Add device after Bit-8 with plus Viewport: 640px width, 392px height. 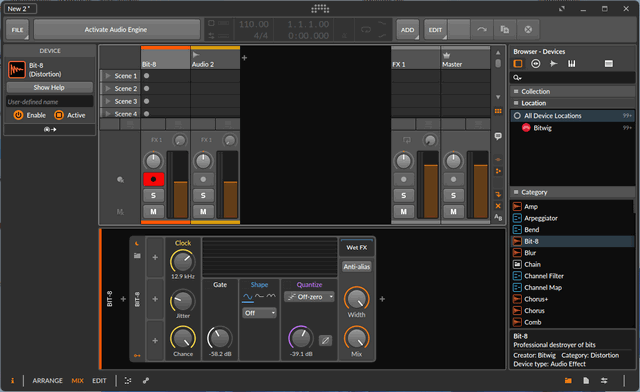tap(382, 299)
